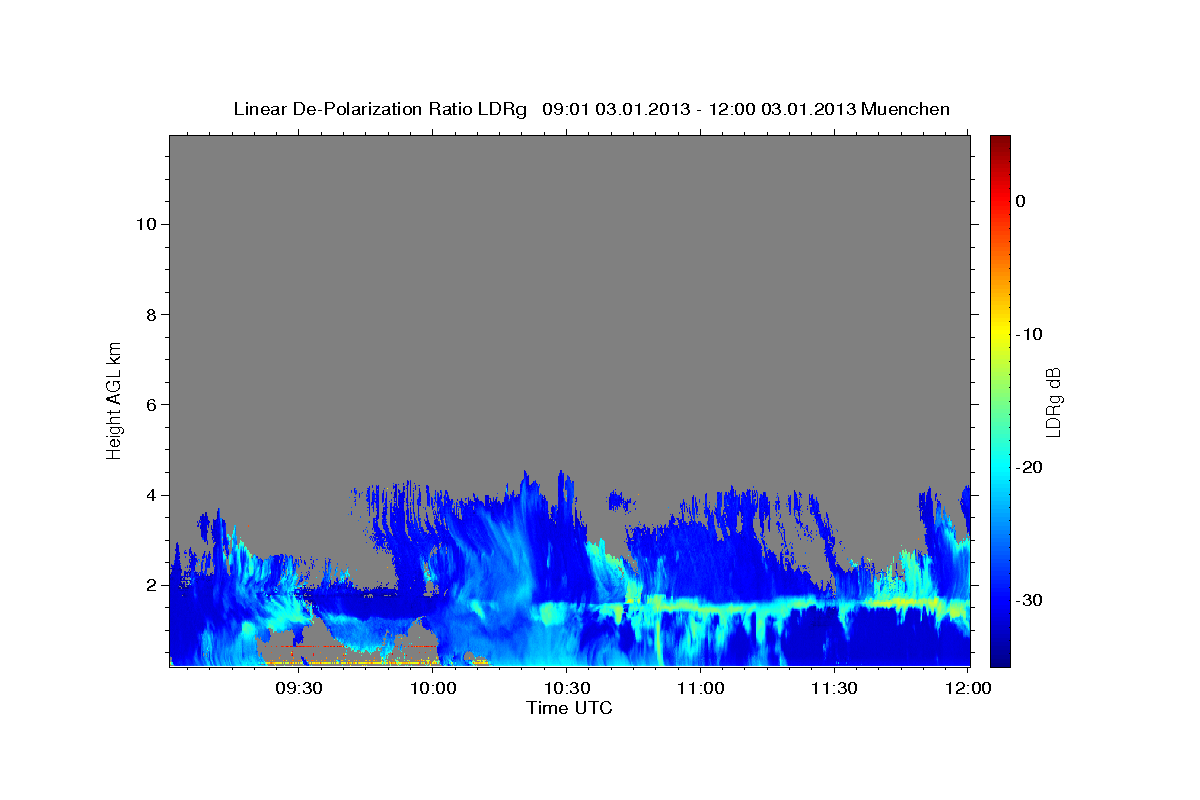Click the 12:00 time tick label
The image size is (1200, 800).
click(968, 688)
